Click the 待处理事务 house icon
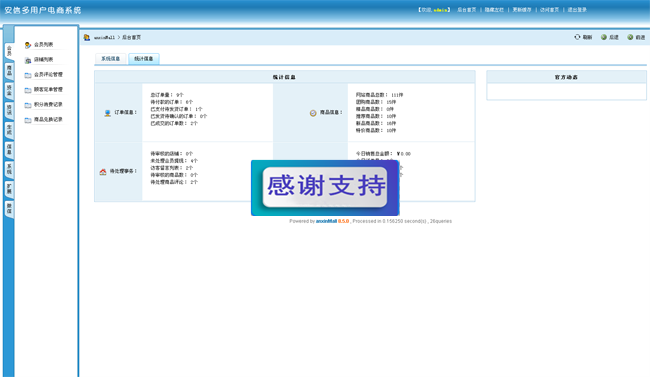This screenshot has width=650, height=377. click(x=103, y=171)
